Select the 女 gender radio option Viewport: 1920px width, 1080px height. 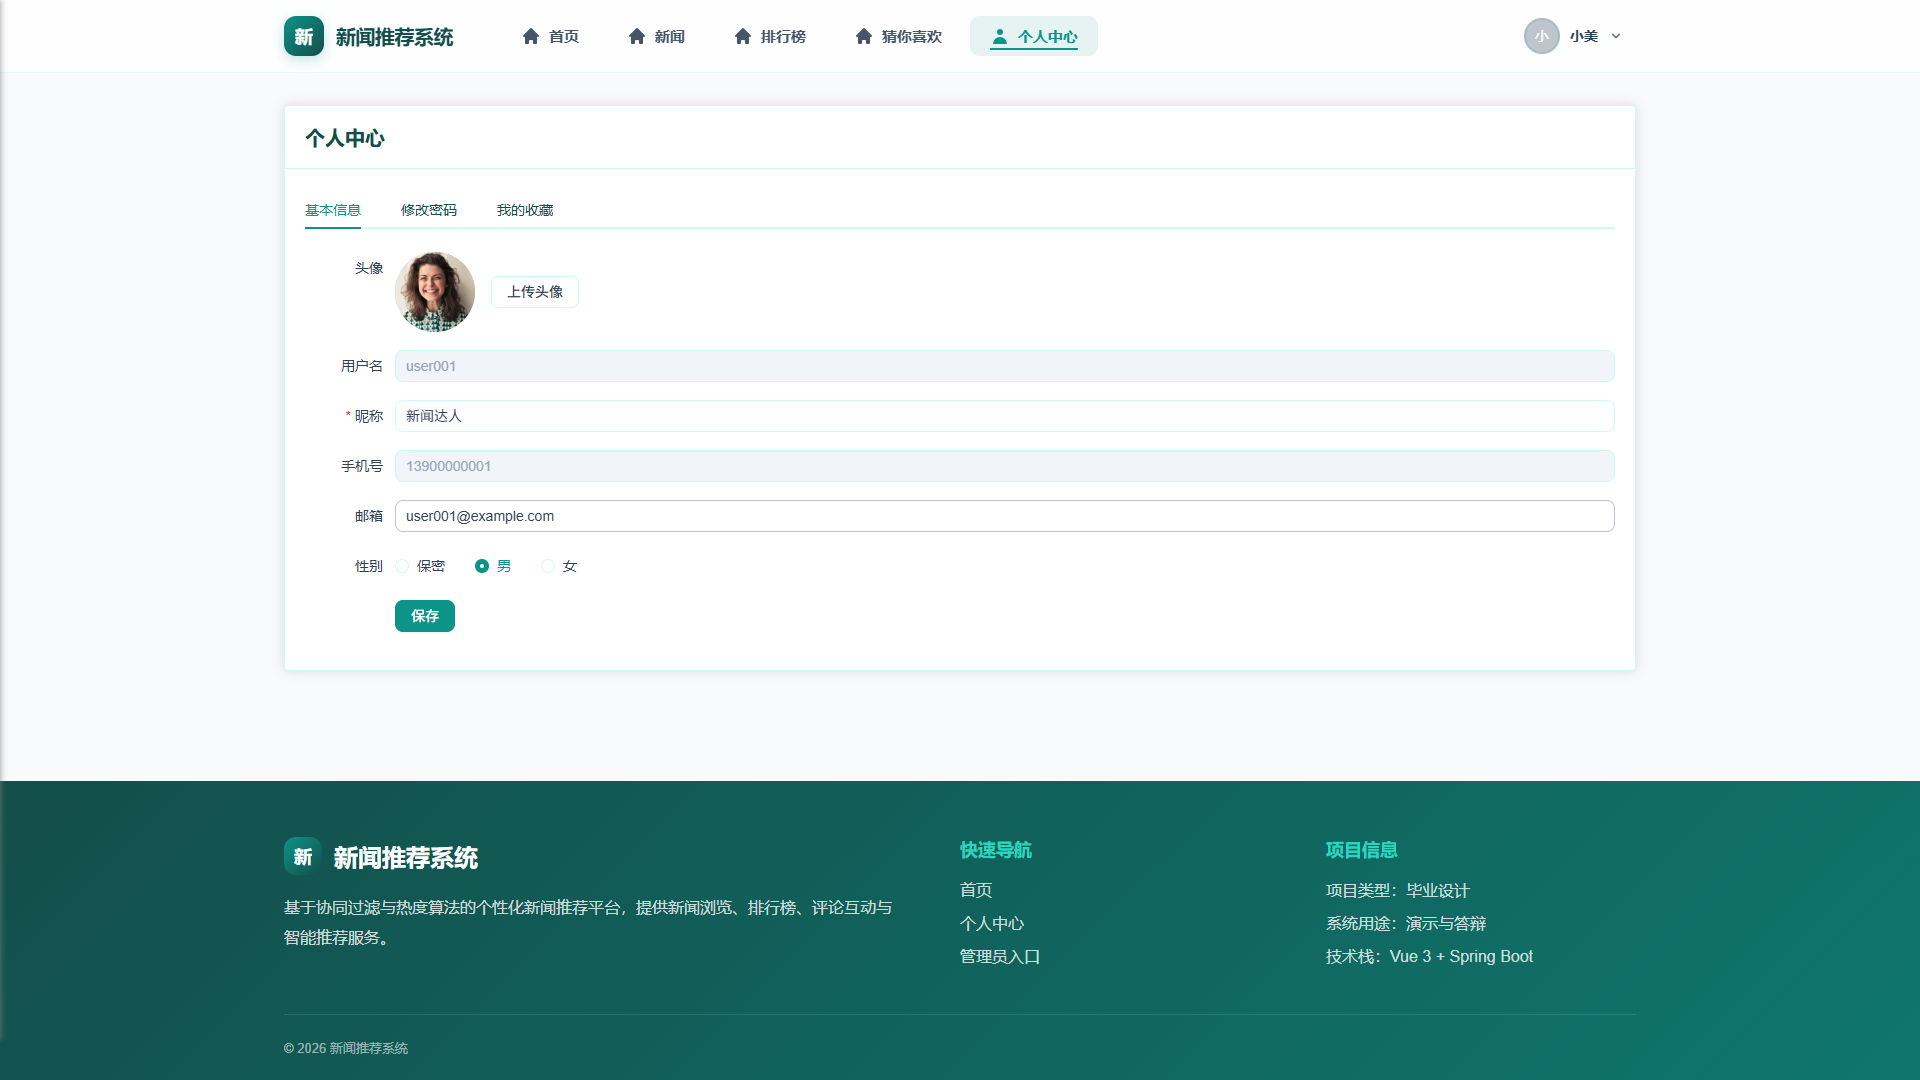pyautogui.click(x=548, y=566)
